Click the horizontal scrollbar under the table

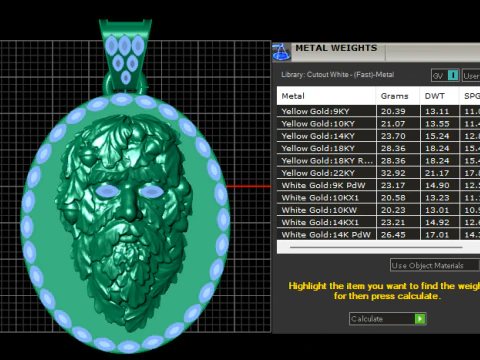point(376,247)
